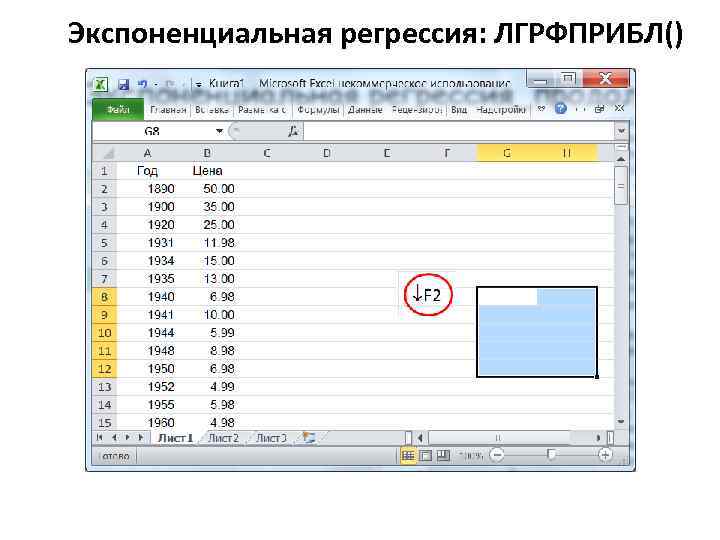Zoom out using the minus button
Screen dimensions: 720x540
coord(497,456)
